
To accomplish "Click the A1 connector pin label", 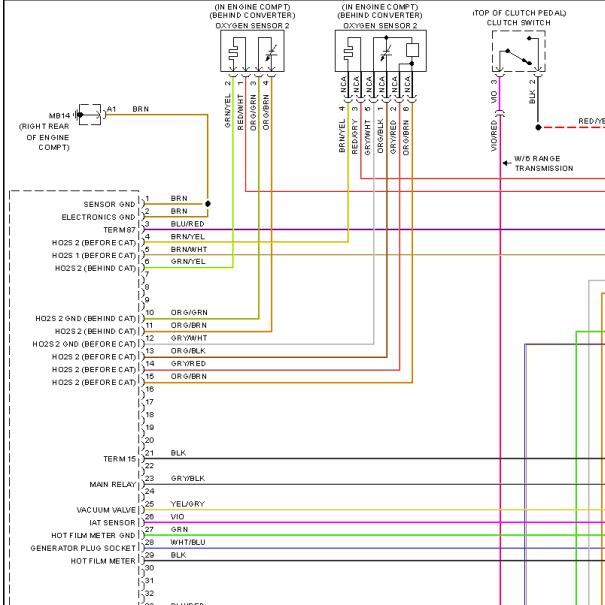I will pyautogui.click(x=112, y=109).
